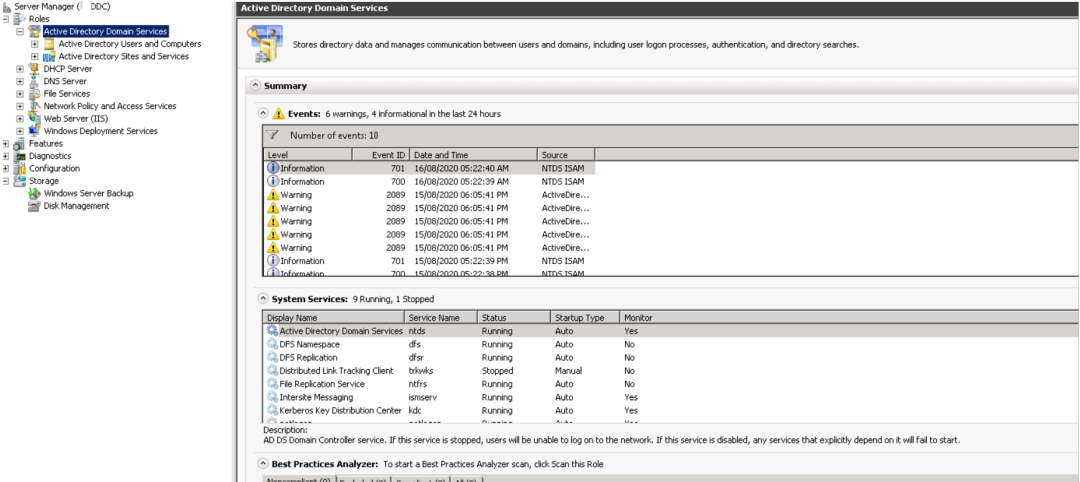Collapse the Events section chevron
Image resolution: width=1080 pixels, height=482 pixels.
pyautogui.click(x=263, y=114)
